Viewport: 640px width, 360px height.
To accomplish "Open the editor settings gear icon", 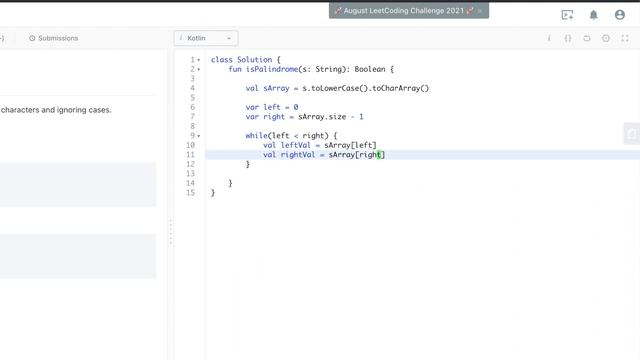I will [x=606, y=38].
